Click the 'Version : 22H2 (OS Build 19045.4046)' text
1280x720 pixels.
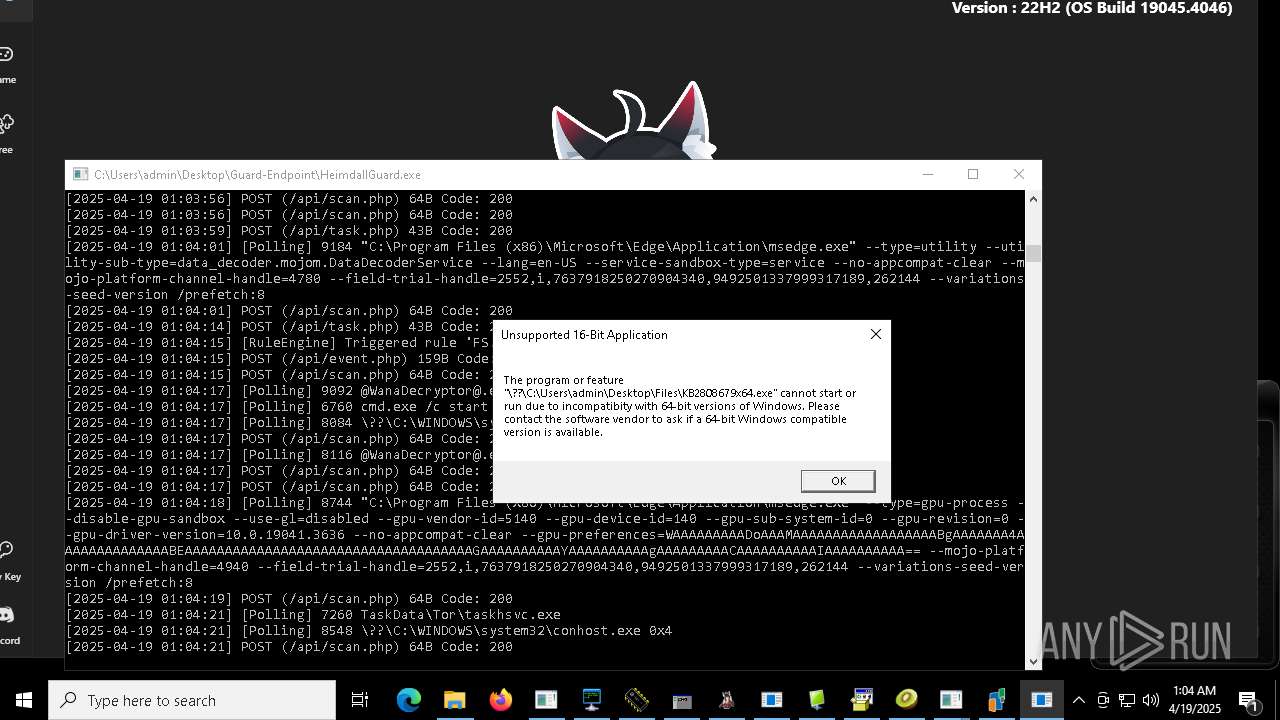[x=1092, y=8]
